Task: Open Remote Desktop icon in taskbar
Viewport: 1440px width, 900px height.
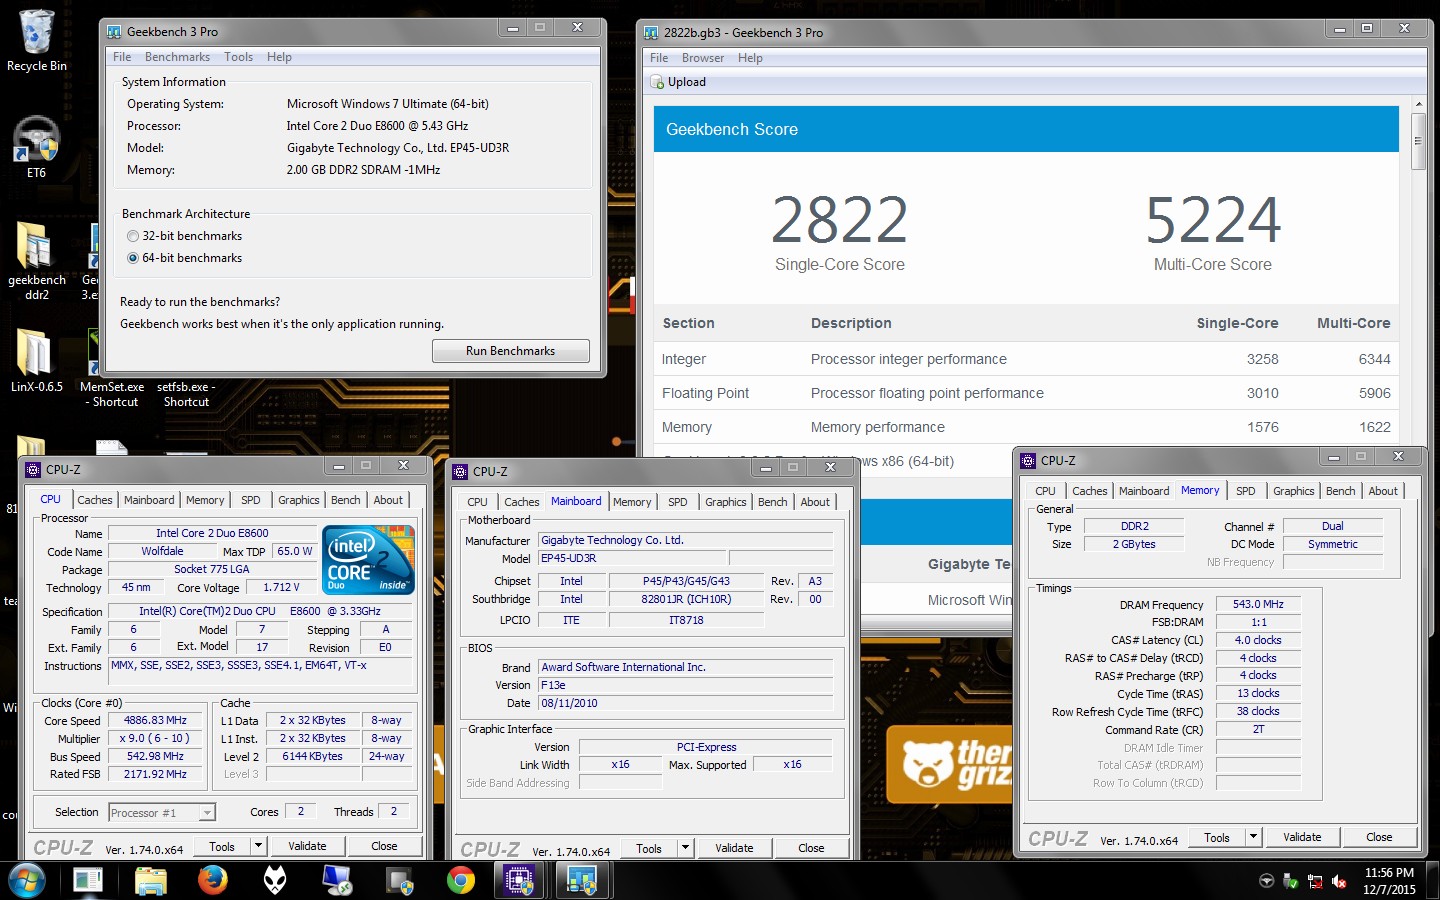Action: 337,880
